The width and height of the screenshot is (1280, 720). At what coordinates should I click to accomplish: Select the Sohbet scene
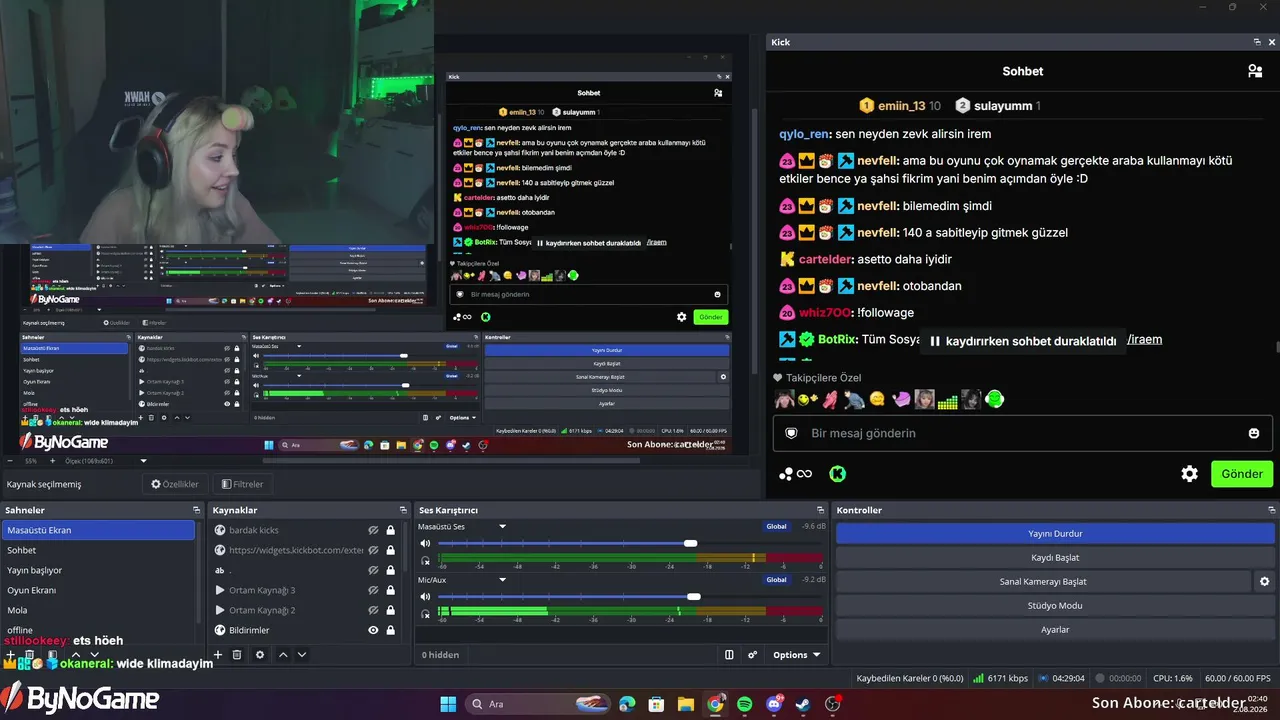pos(98,550)
